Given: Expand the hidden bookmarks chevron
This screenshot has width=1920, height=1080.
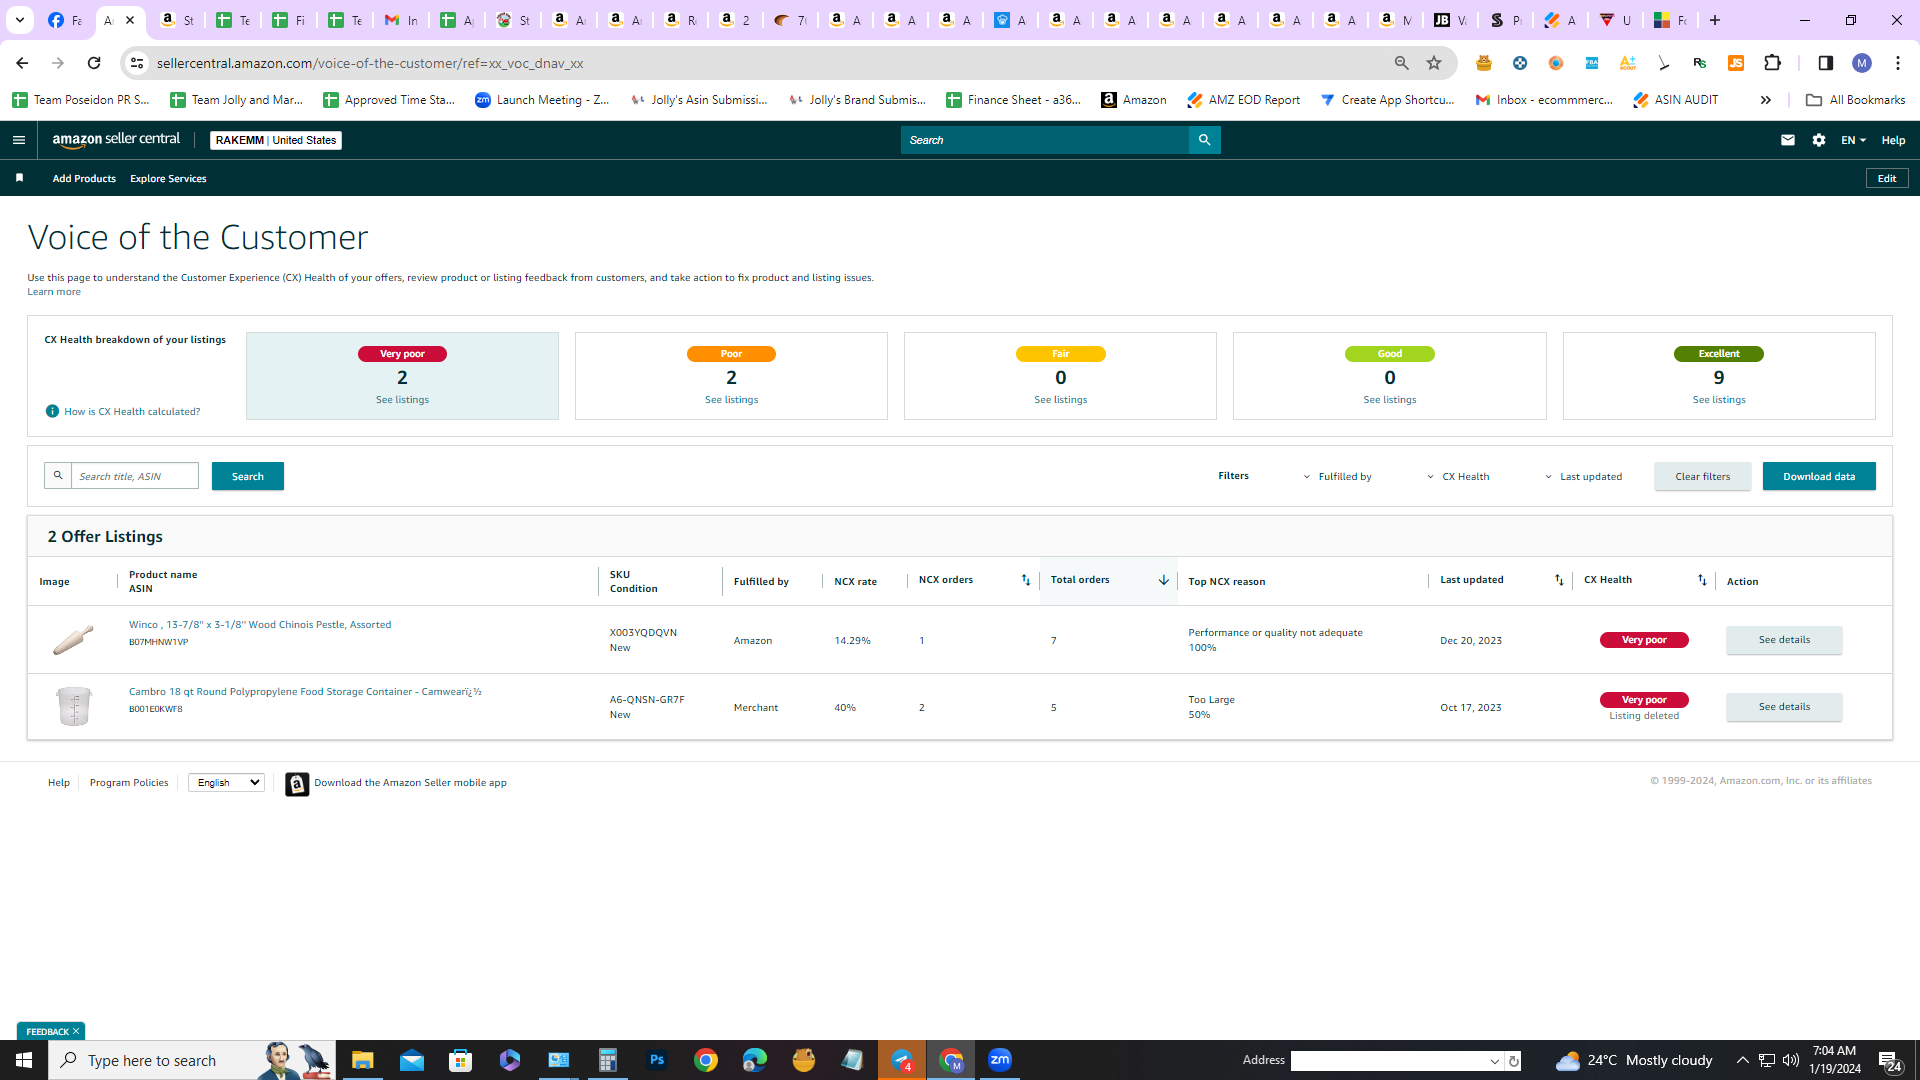Looking at the screenshot, I should [x=1766, y=100].
